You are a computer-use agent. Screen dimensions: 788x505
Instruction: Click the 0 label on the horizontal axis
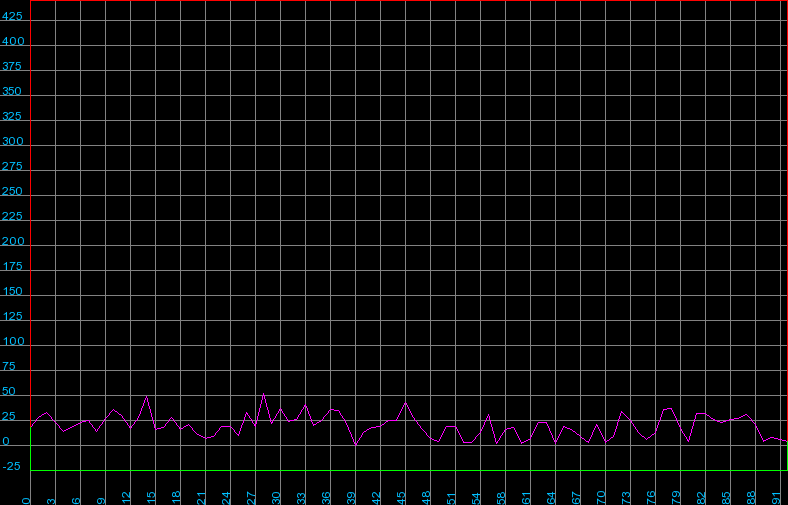coord(27,501)
